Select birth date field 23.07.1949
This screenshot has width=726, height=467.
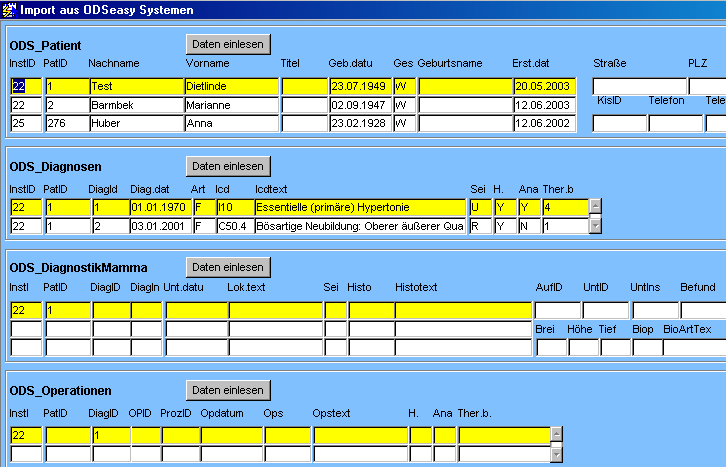tap(360, 86)
